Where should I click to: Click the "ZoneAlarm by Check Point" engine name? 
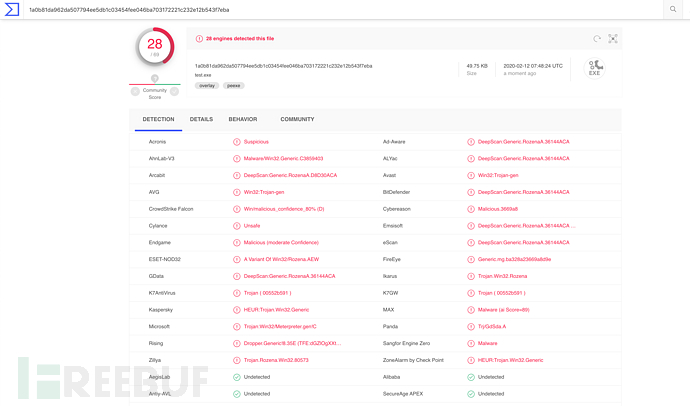[413, 360]
